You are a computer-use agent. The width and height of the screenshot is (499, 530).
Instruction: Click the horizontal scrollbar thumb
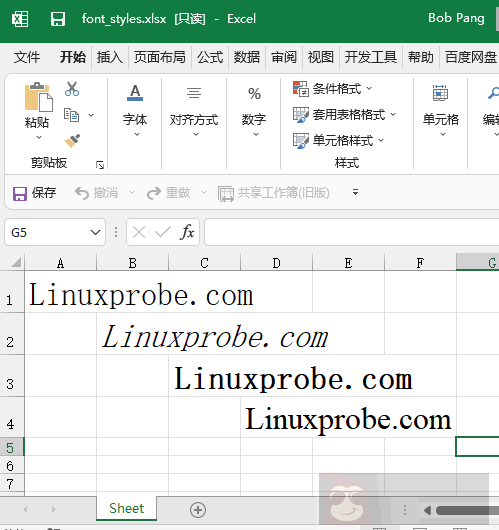468,510
